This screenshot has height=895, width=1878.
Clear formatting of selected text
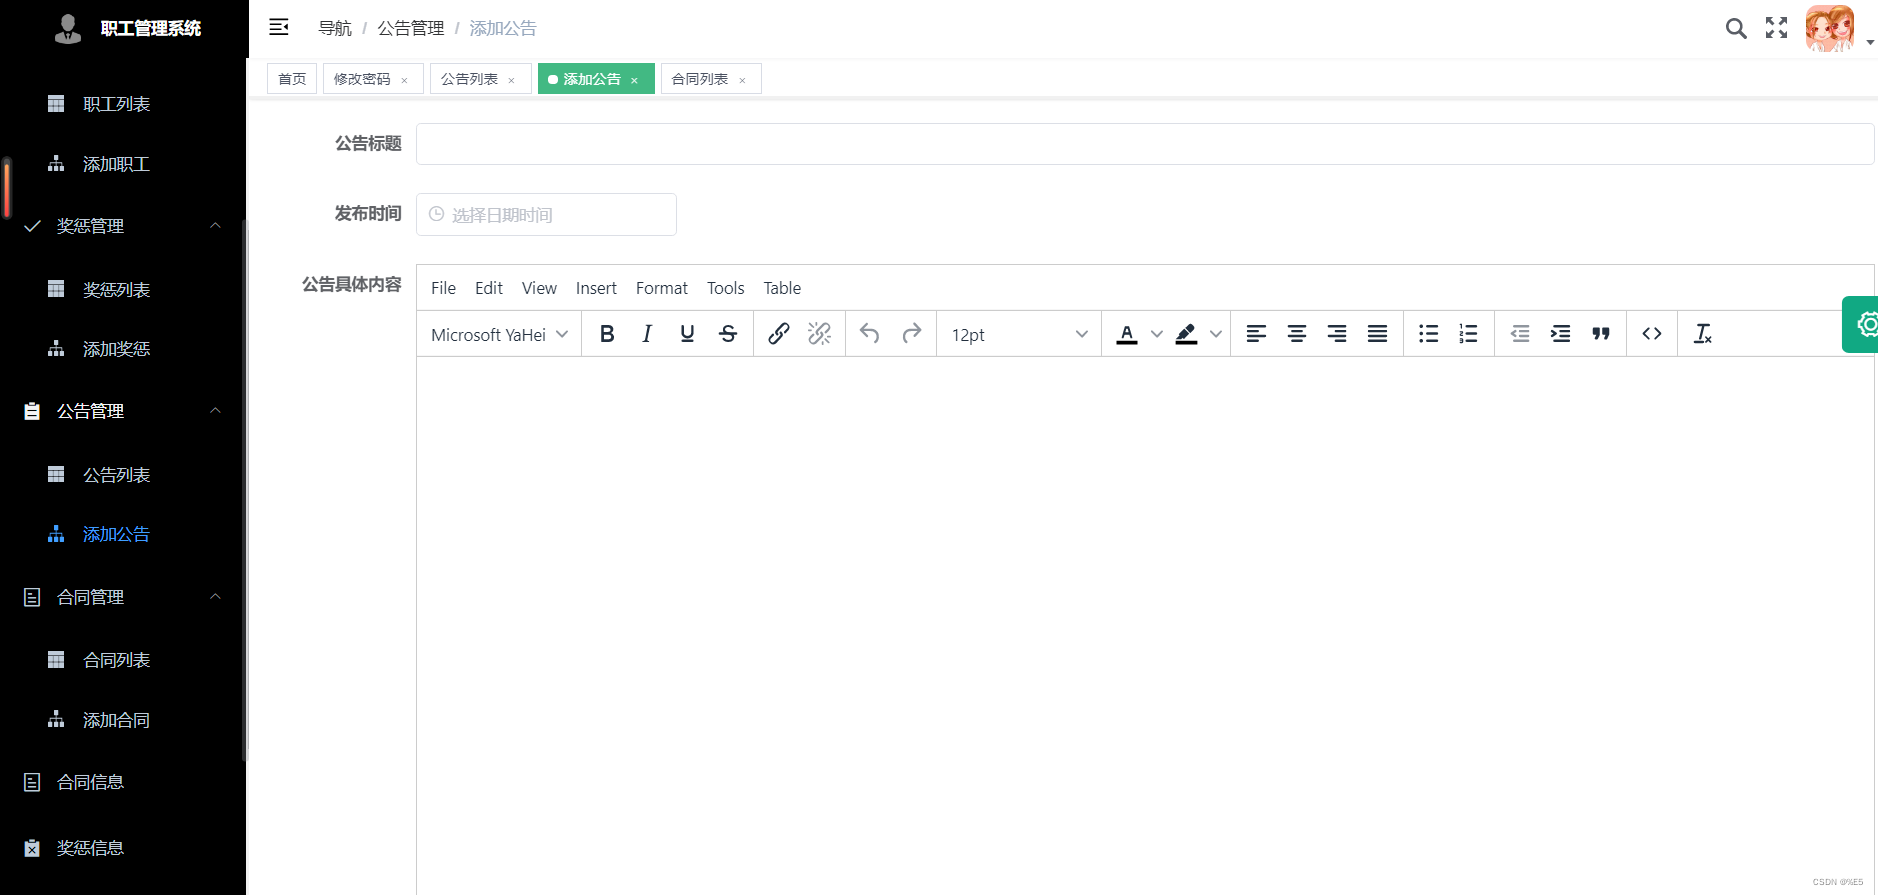click(x=1703, y=334)
